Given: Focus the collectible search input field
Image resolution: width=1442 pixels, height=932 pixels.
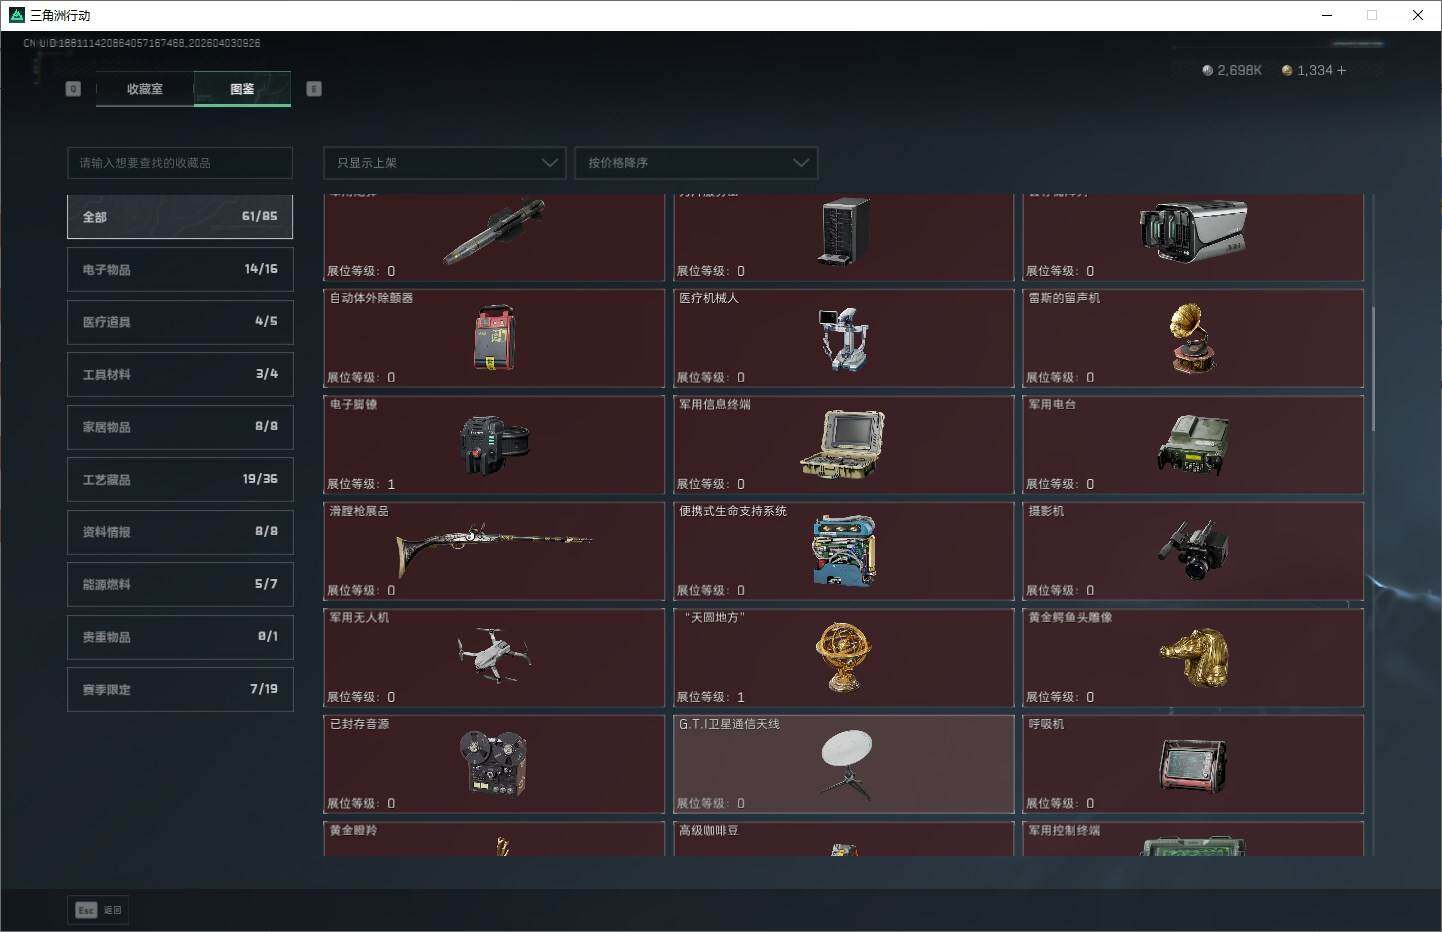Looking at the screenshot, I should 180,163.
